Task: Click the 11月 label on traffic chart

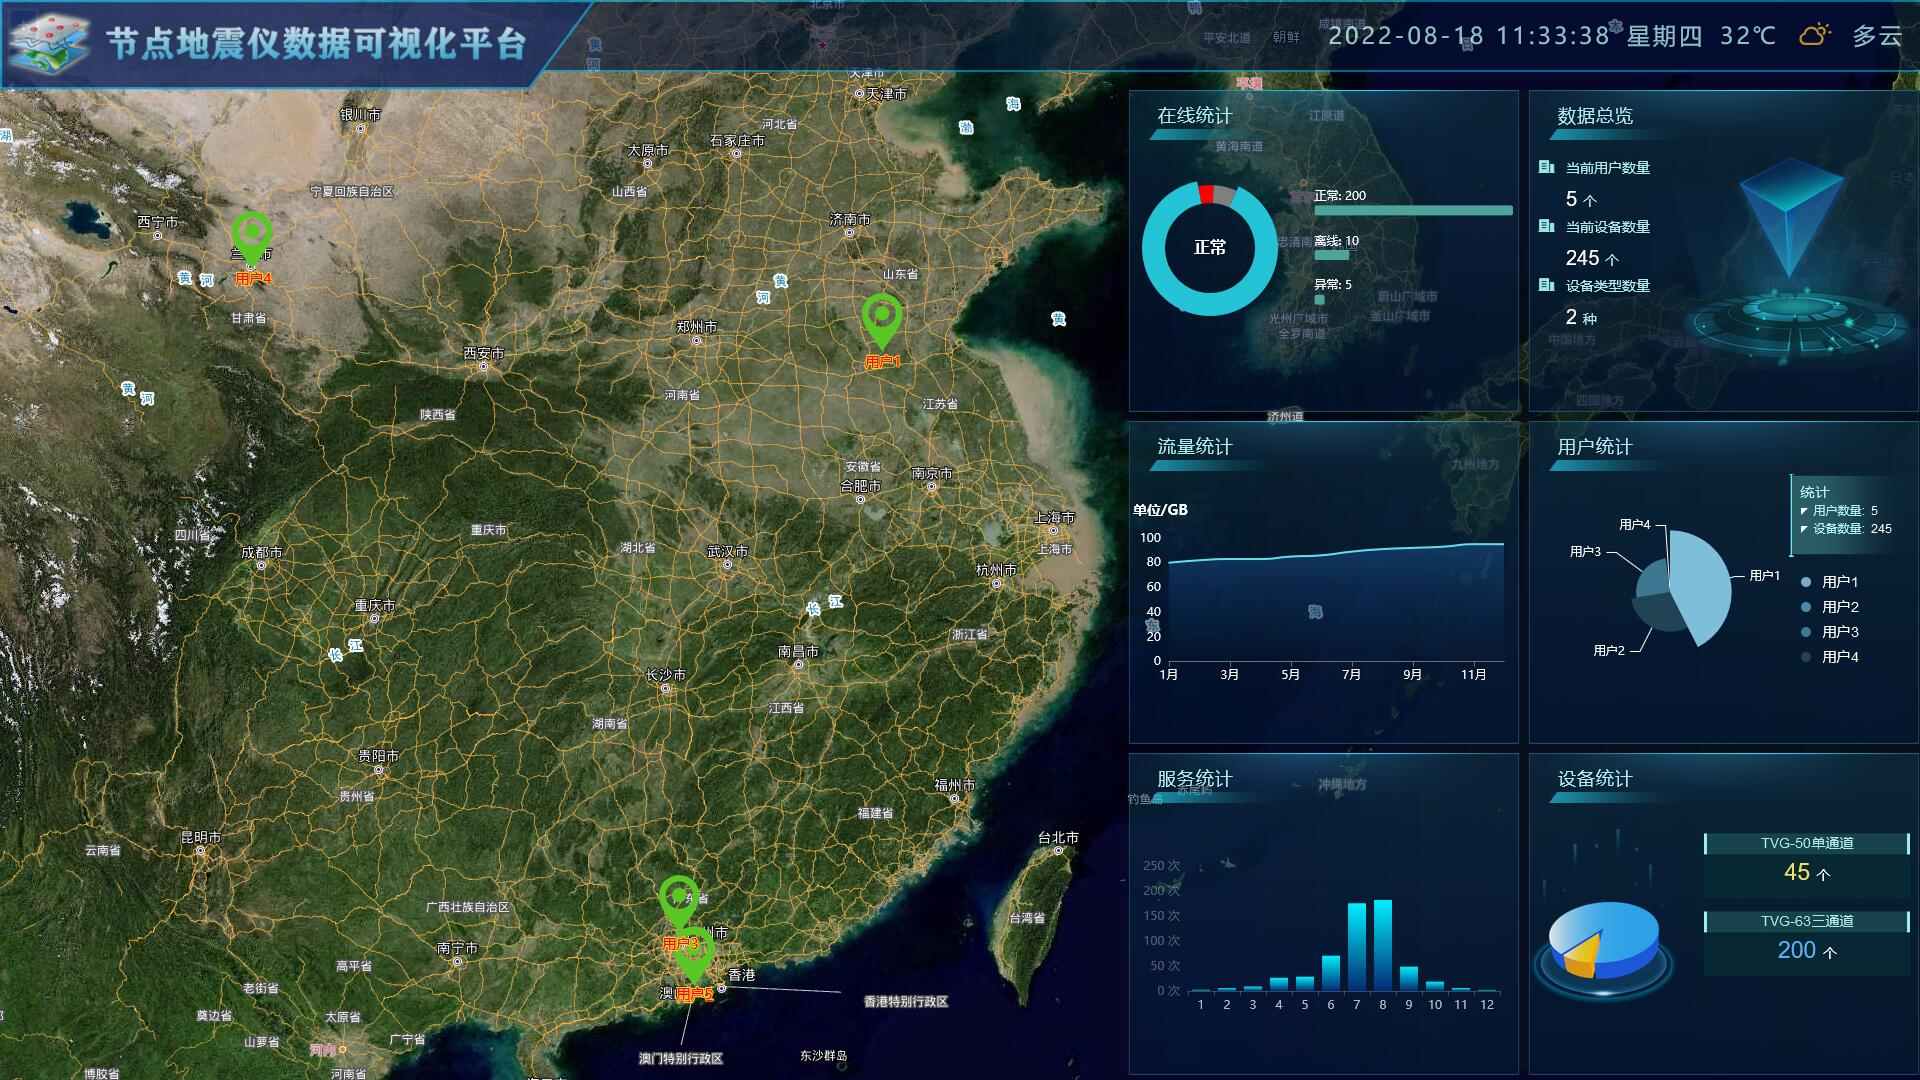Action: 1473,675
